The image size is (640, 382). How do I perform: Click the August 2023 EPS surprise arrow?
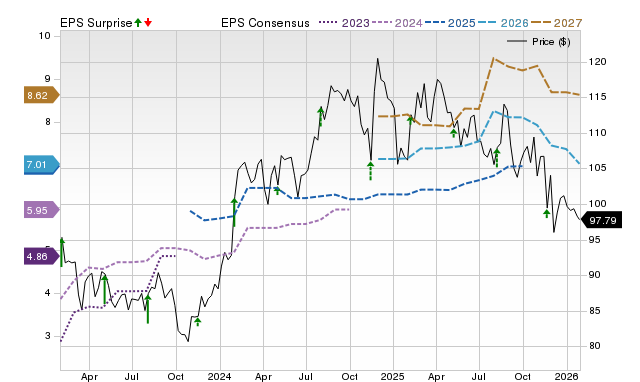[x=148, y=309]
